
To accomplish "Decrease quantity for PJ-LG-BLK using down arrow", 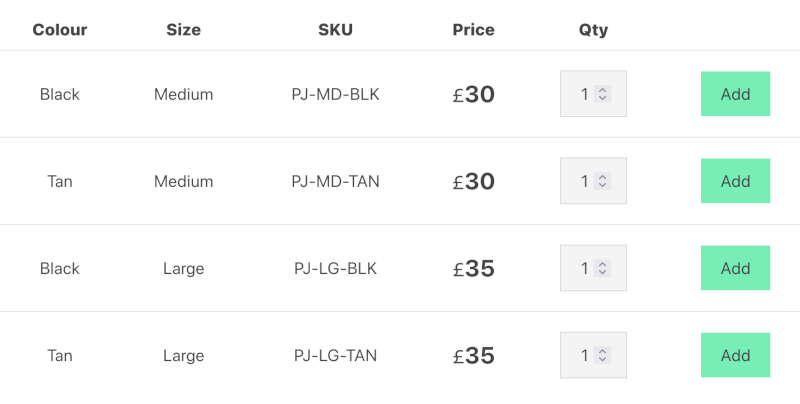I will pos(602,272).
